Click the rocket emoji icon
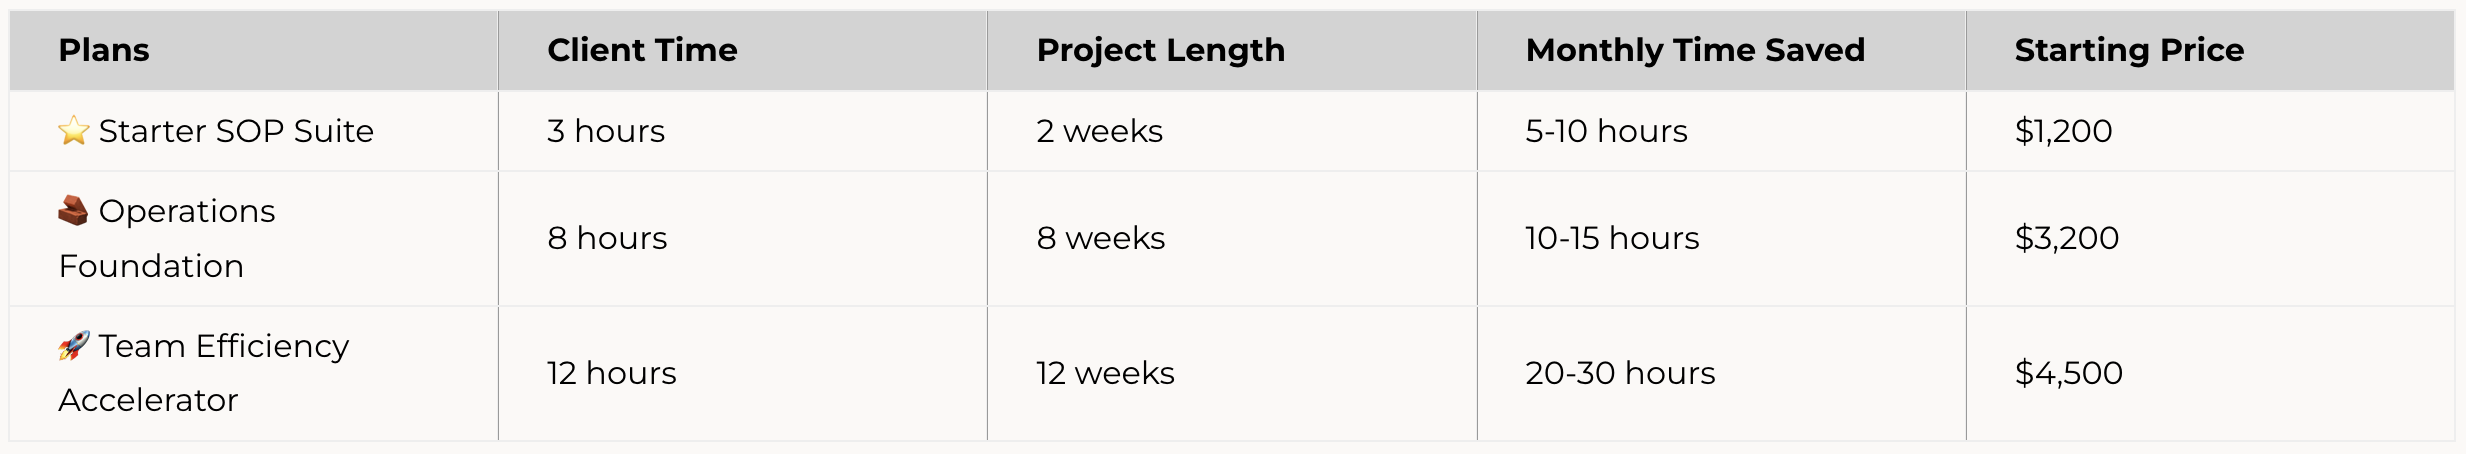Image resolution: width=2466 pixels, height=454 pixels. click(74, 346)
